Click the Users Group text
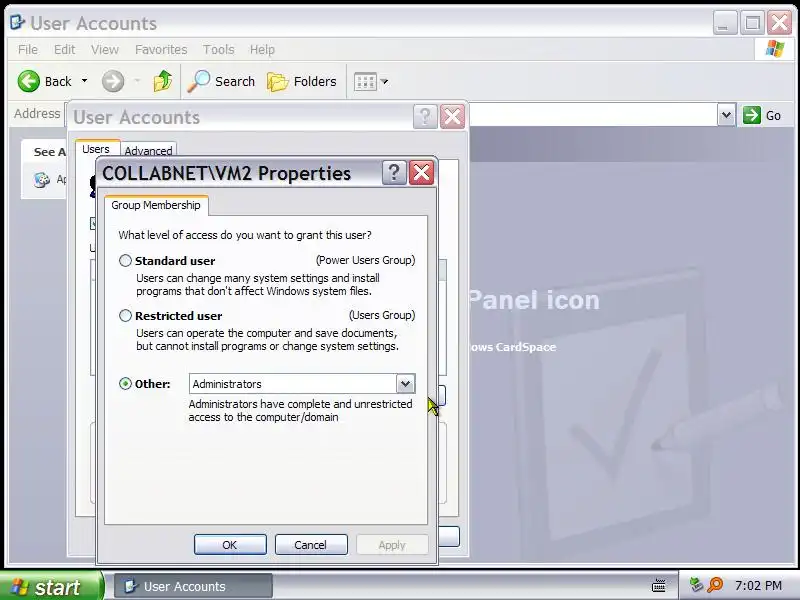Screen dimensions: 800x600 [382, 315]
